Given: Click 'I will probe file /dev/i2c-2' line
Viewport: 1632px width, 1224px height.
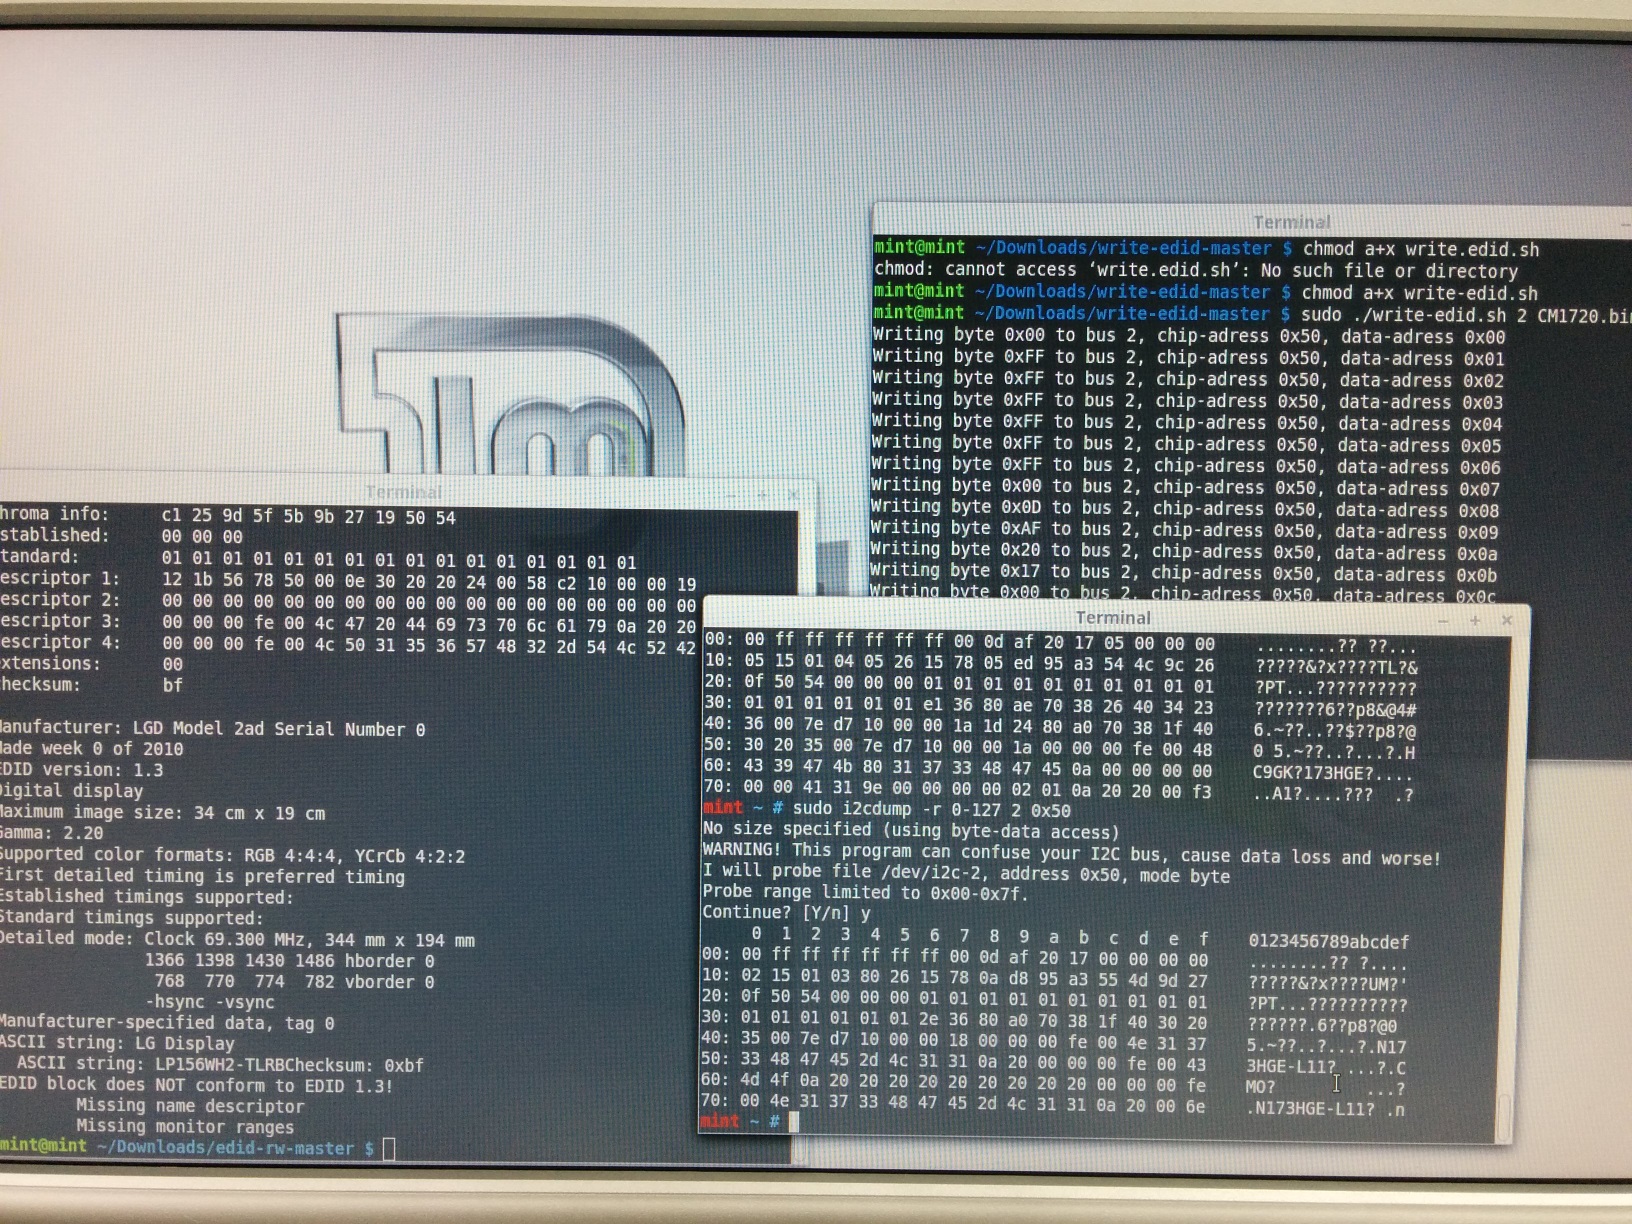Looking at the screenshot, I should (966, 874).
